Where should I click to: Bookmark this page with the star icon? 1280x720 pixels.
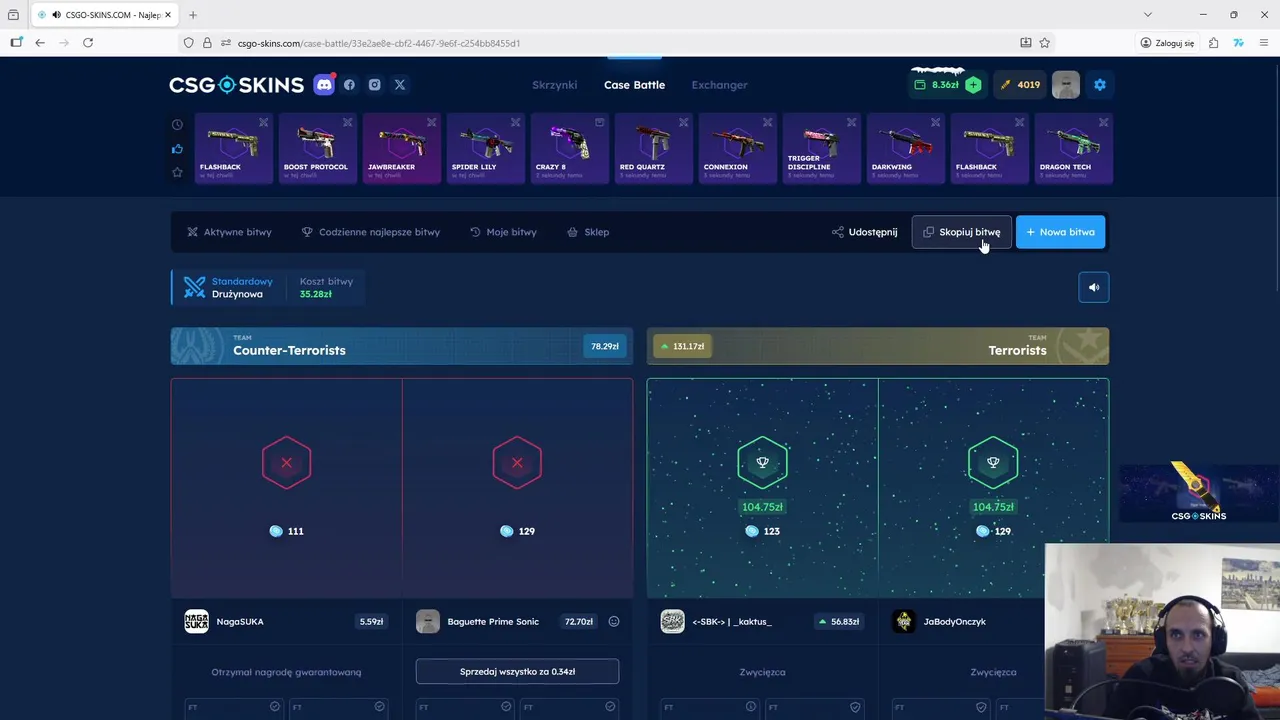coord(1045,43)
